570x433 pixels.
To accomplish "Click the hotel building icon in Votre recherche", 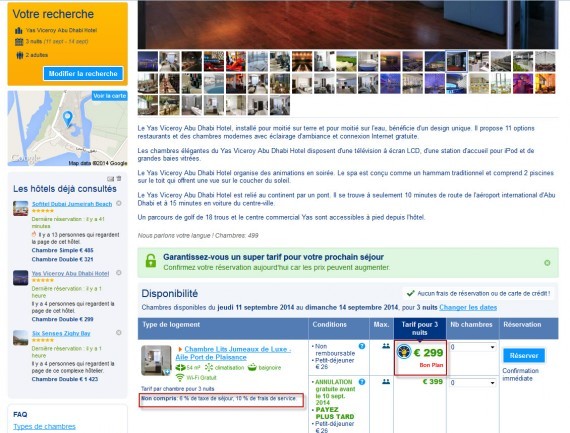I will 19,31.
